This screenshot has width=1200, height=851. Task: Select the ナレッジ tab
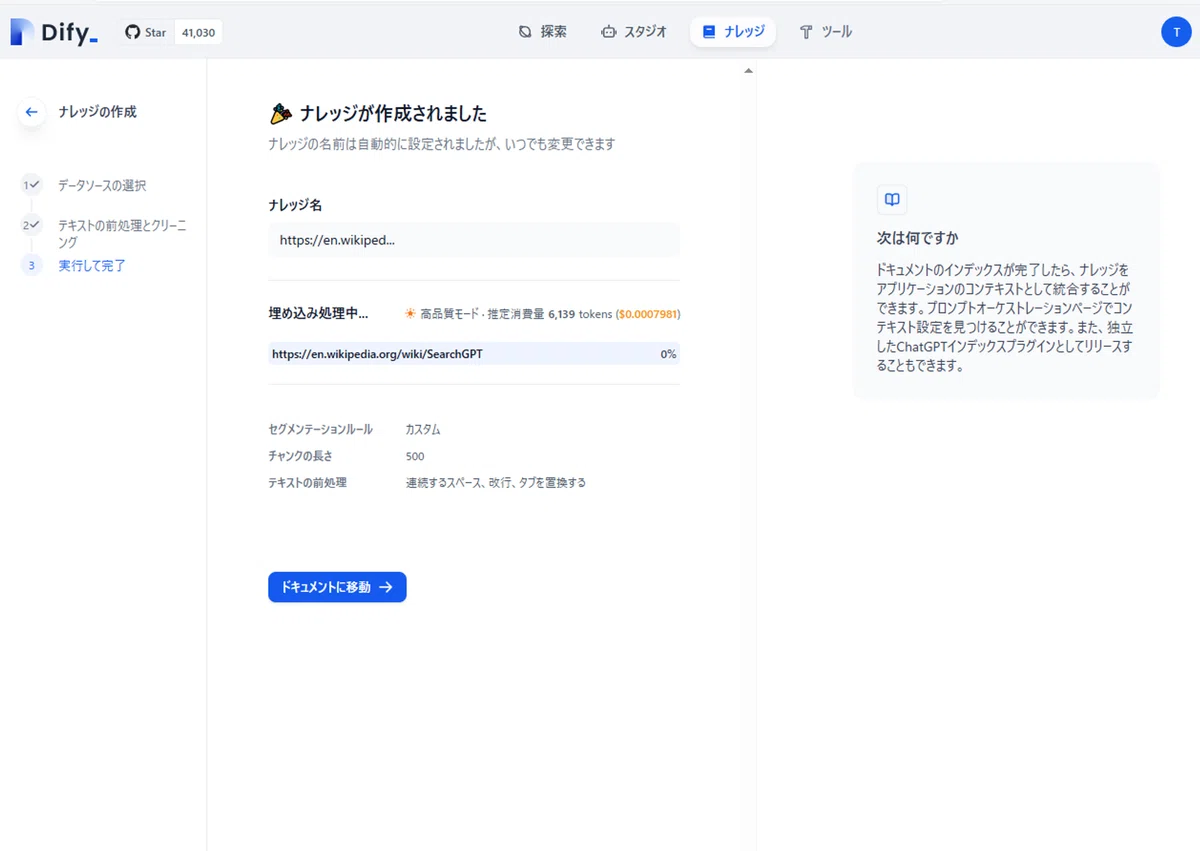[x=733, y=32]
